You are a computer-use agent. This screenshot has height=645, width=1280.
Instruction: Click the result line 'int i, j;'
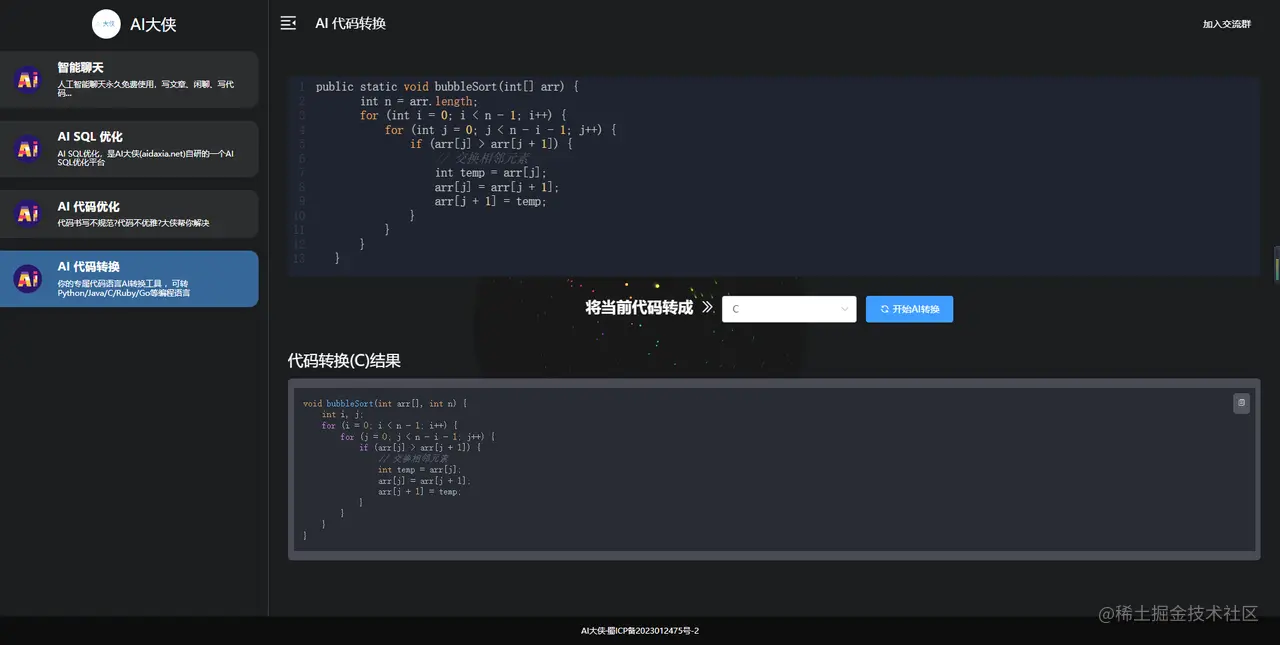coord(343,415)
